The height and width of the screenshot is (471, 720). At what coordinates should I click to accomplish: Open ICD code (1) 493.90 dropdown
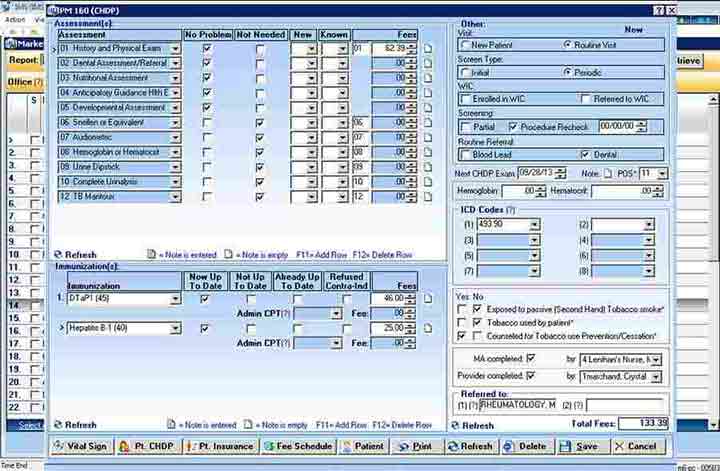coord(534,225)
